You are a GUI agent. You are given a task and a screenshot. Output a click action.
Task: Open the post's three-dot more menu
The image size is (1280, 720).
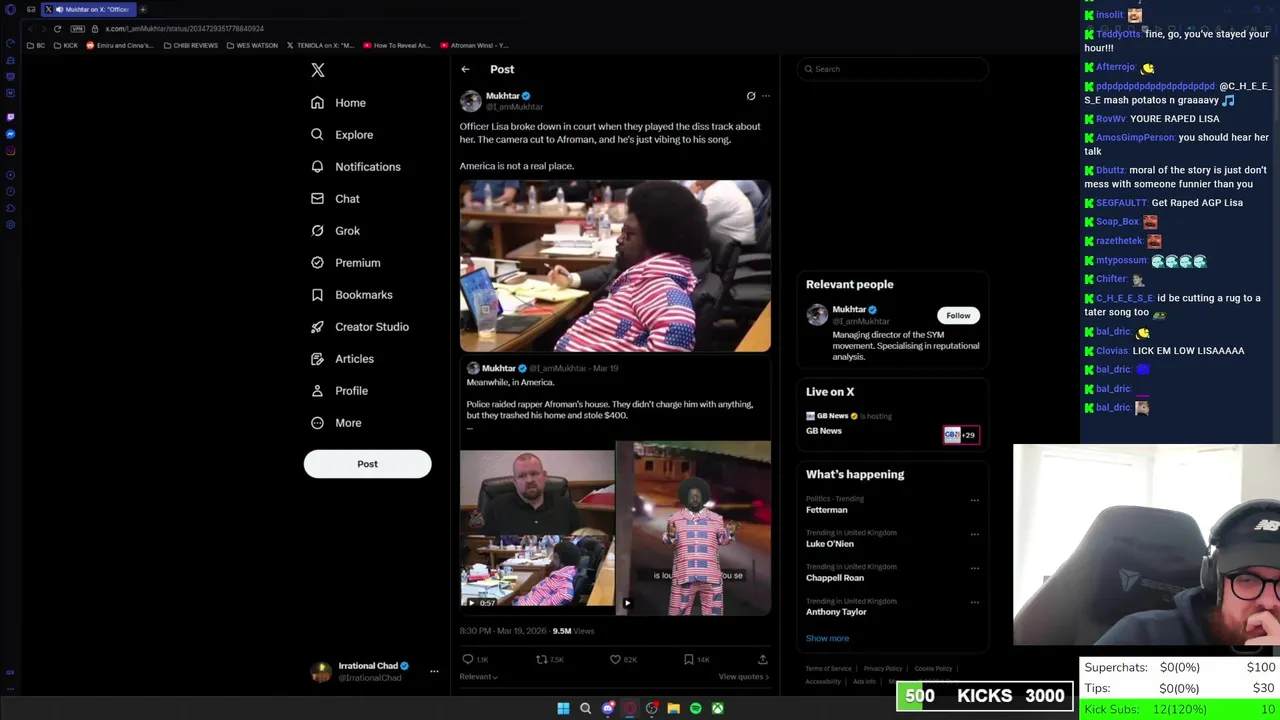pos(766,96)
